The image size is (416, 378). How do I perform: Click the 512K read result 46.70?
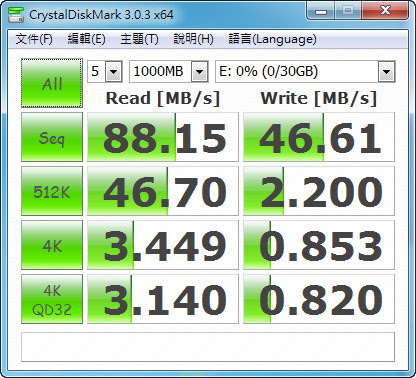coord(163,191)
